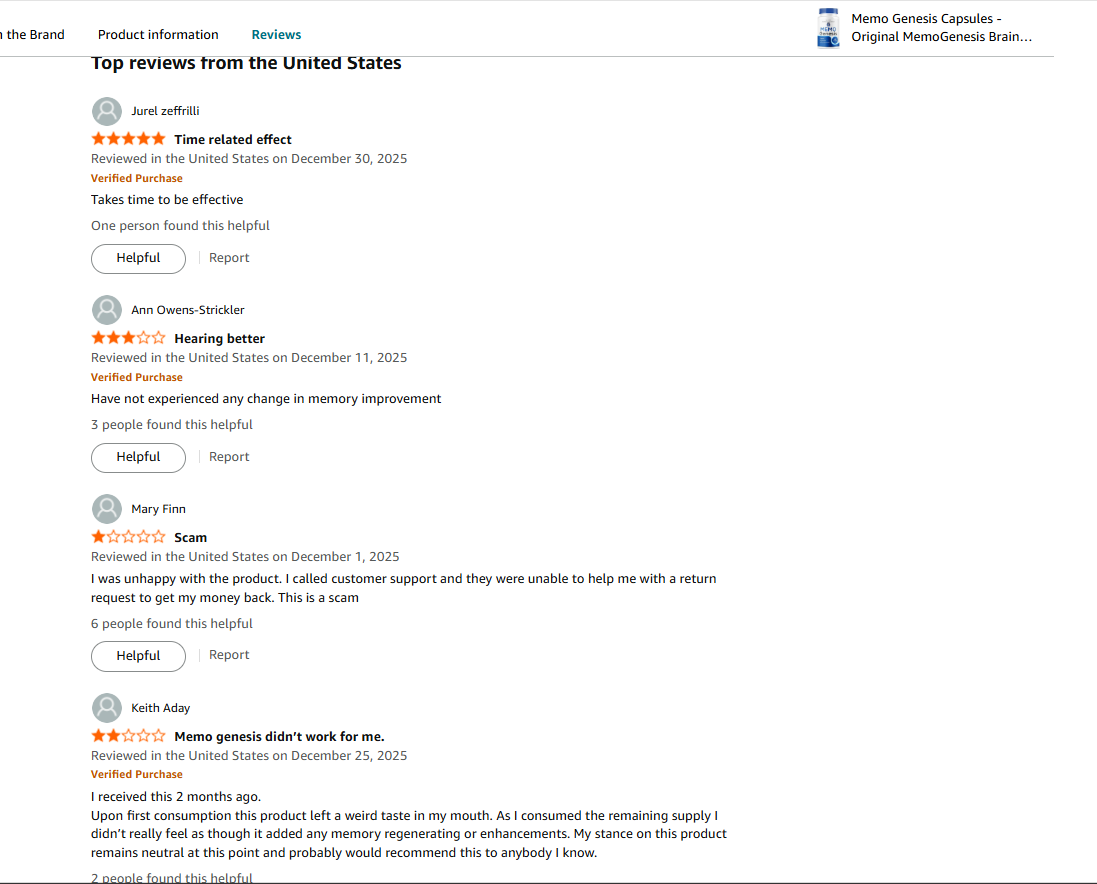The width and height of the screenshot is (1097, 884).
Task: Click Ann Owens-Strickler's profile avatar
Action: [107, 310]
